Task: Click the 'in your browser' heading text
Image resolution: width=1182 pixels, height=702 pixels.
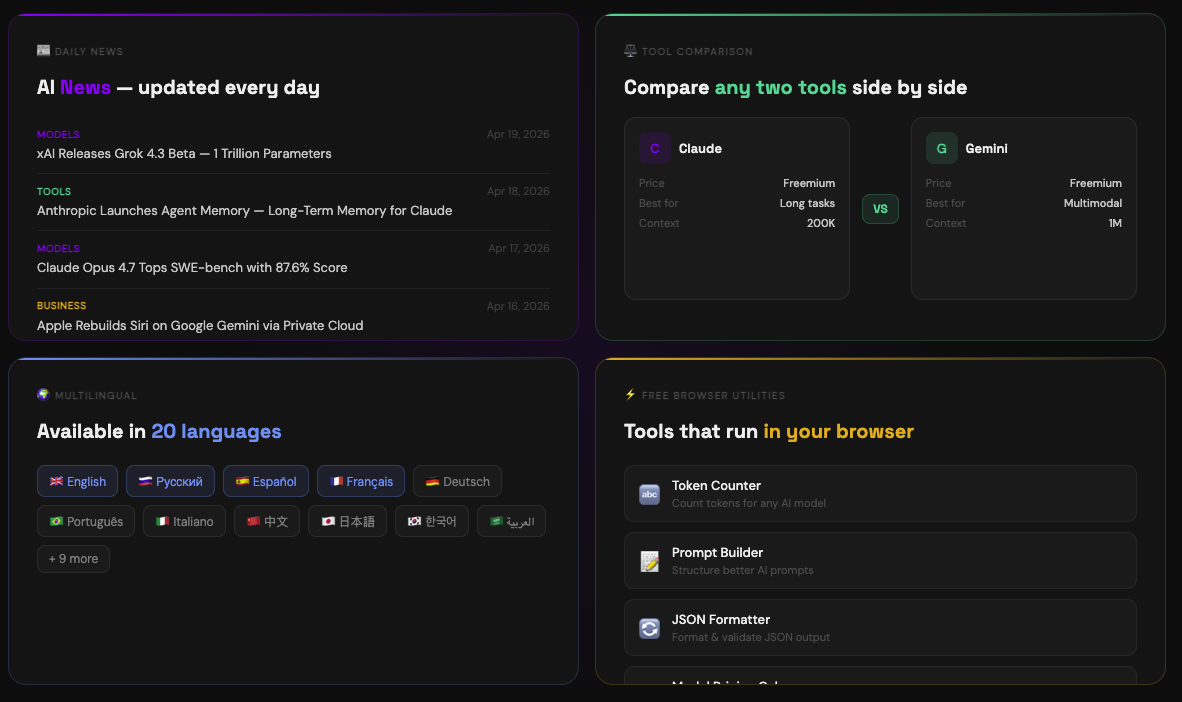Action: (838, 431)
